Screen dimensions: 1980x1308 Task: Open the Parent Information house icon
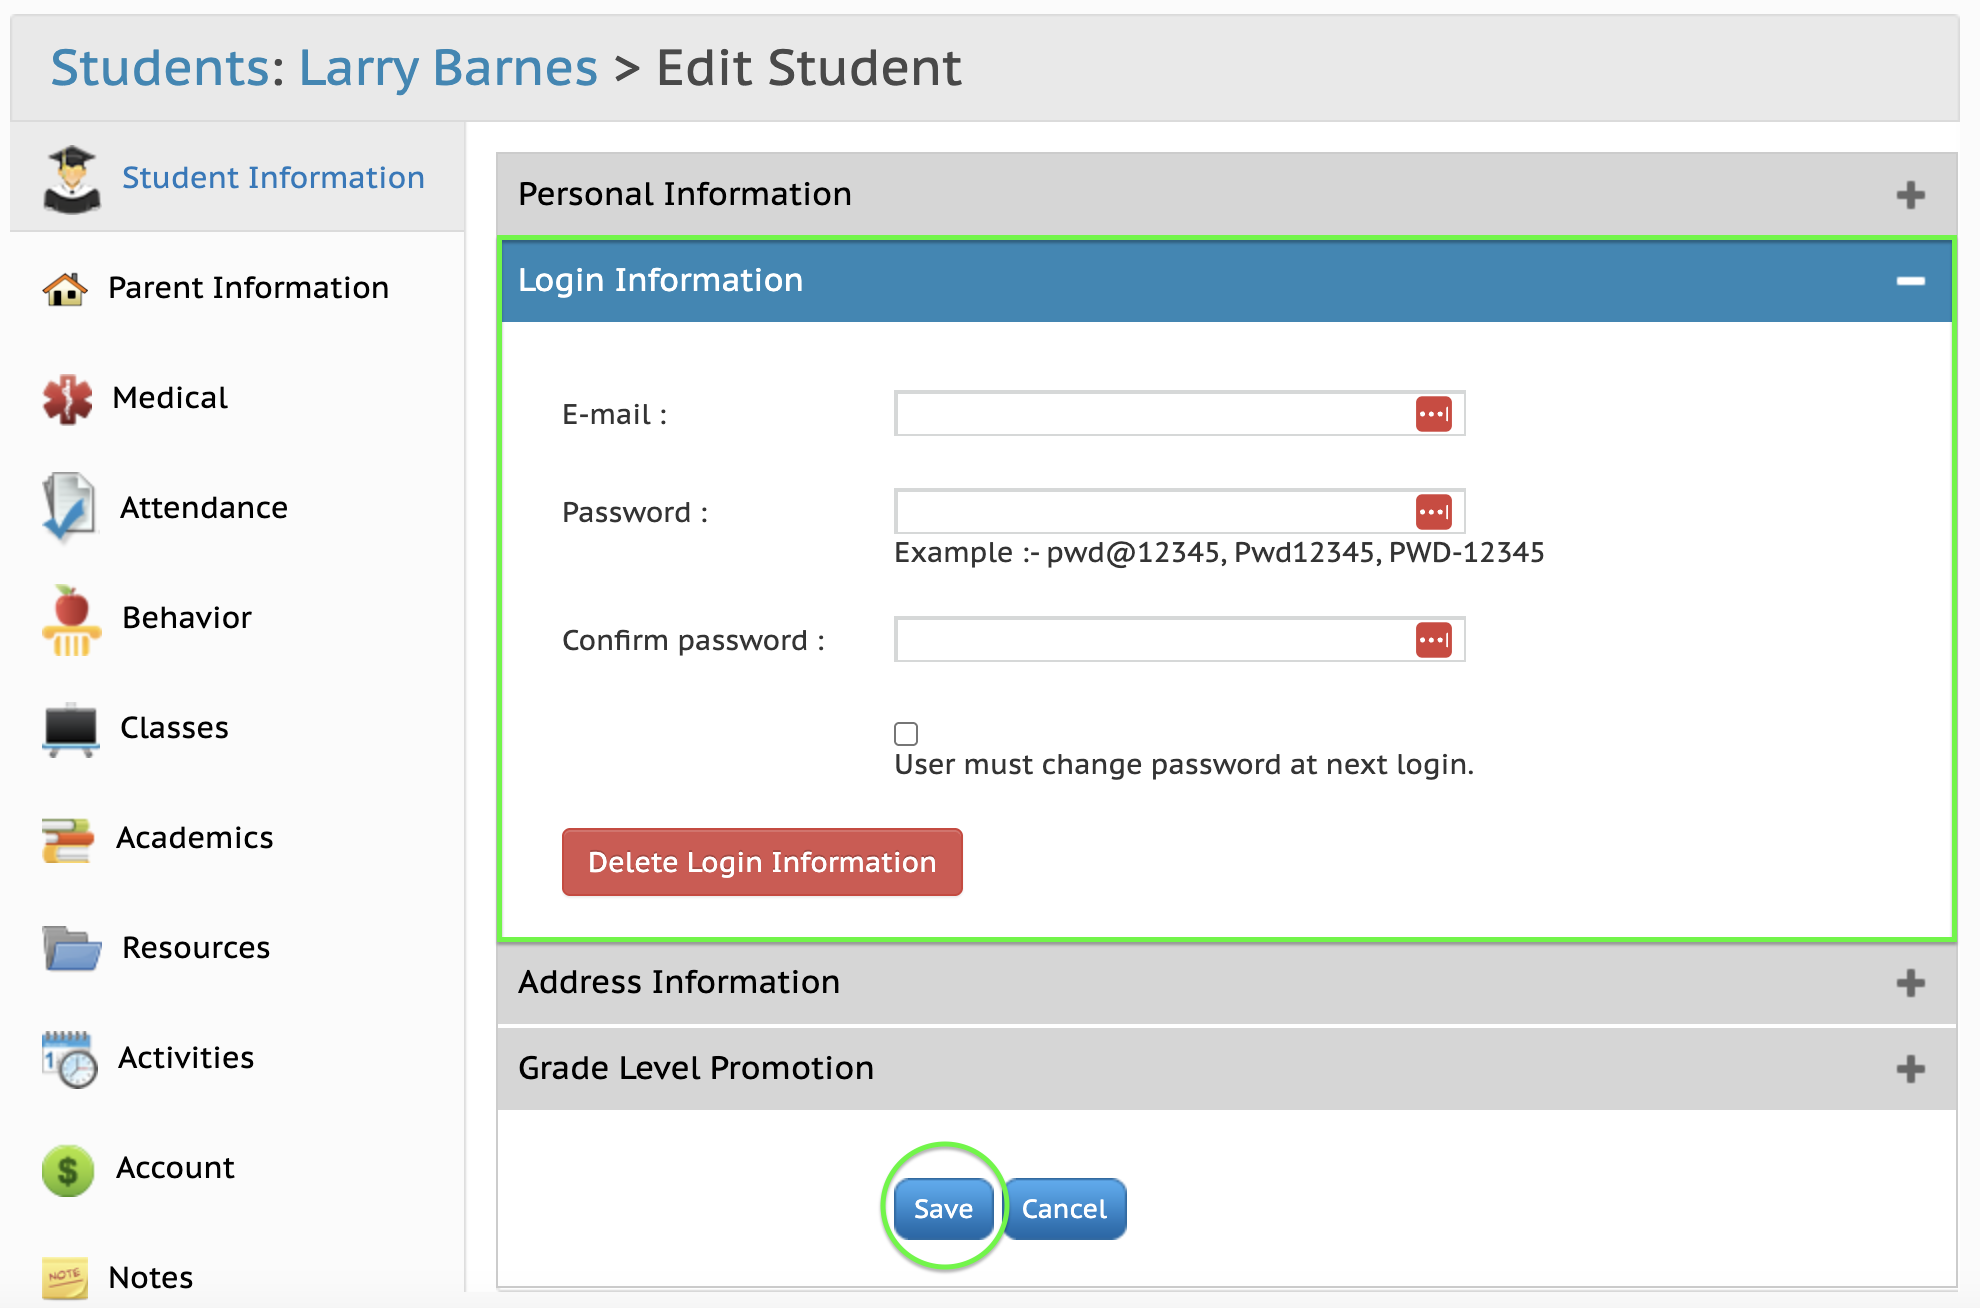65,289
